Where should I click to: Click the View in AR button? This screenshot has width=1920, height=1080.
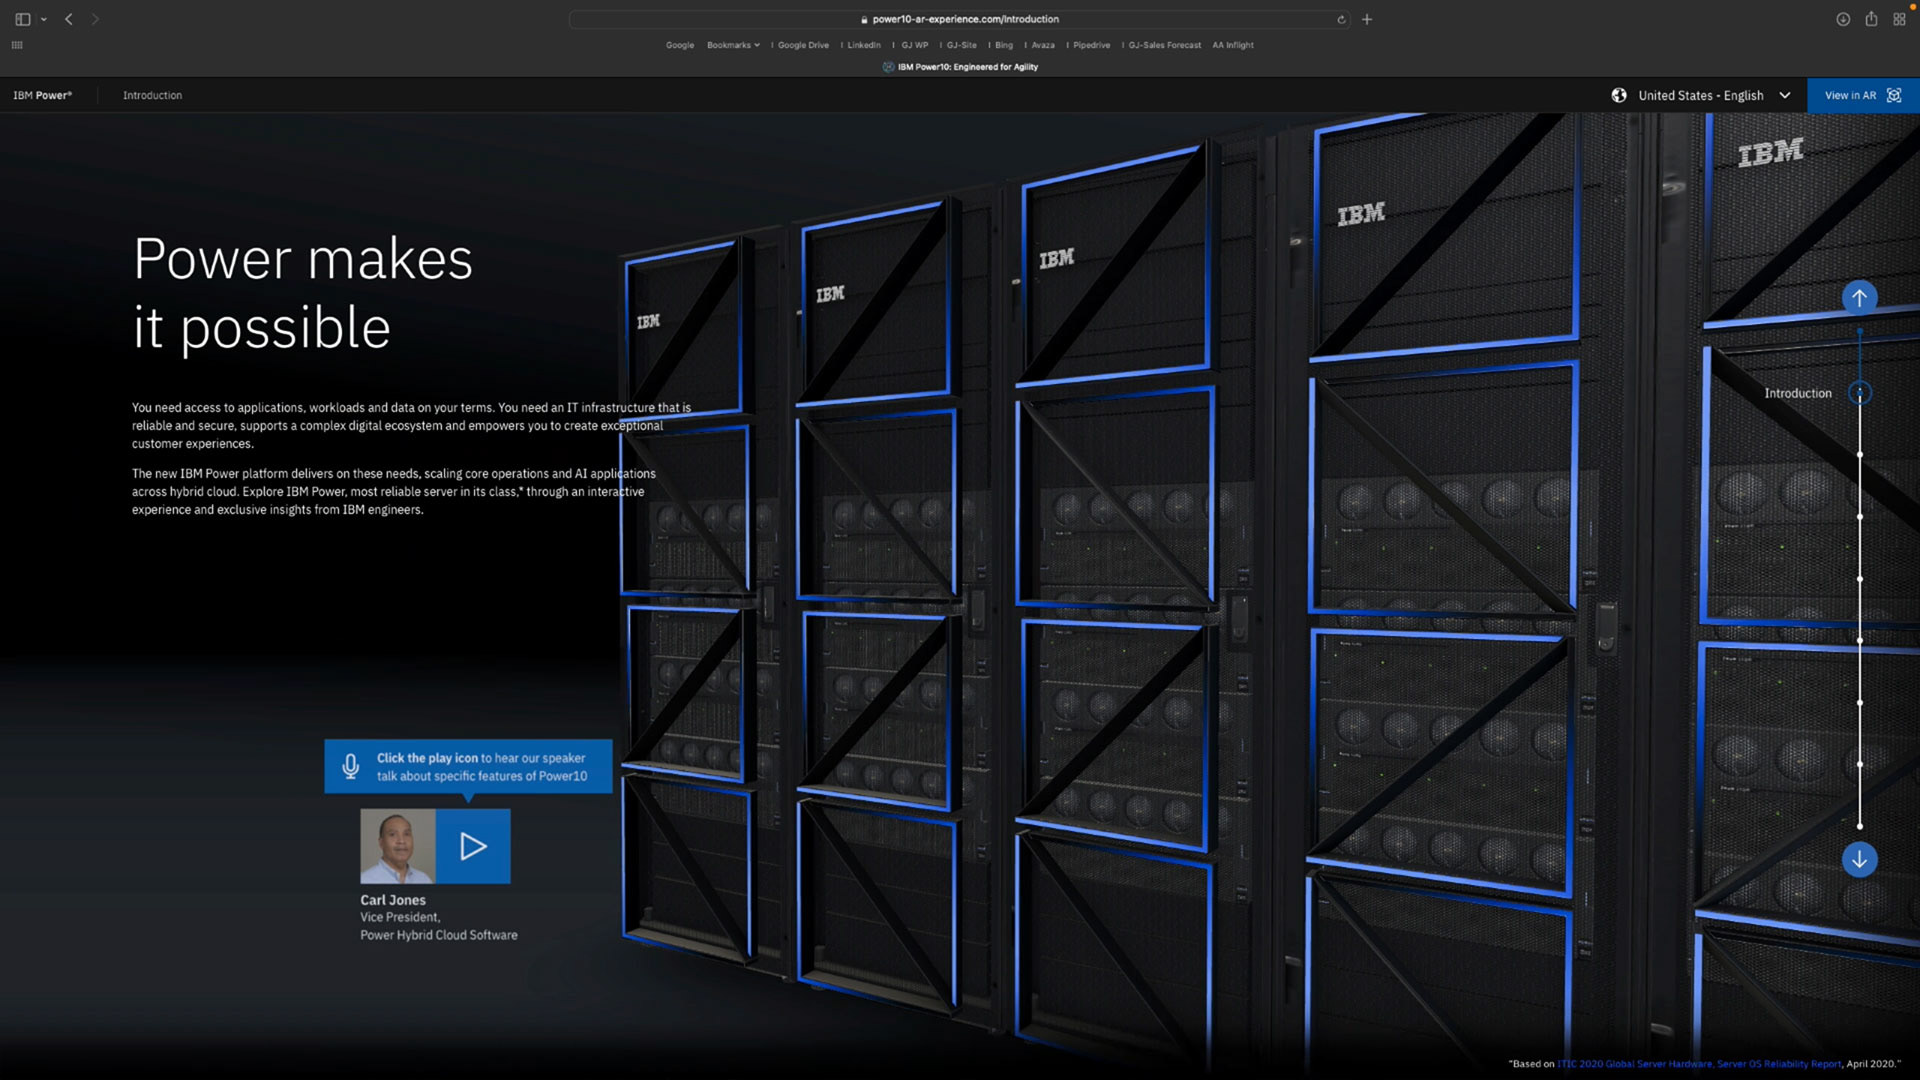tap(1862, 95)
